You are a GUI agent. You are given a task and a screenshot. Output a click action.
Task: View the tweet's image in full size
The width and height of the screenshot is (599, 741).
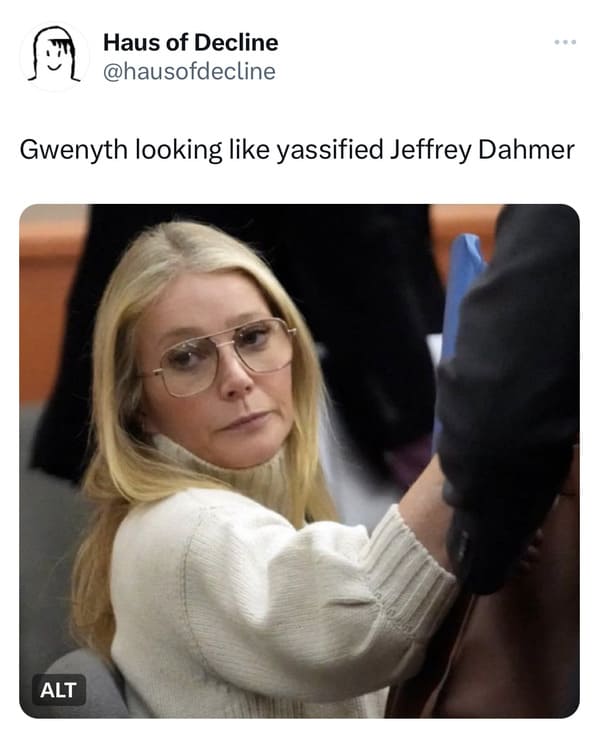point(300,461)
